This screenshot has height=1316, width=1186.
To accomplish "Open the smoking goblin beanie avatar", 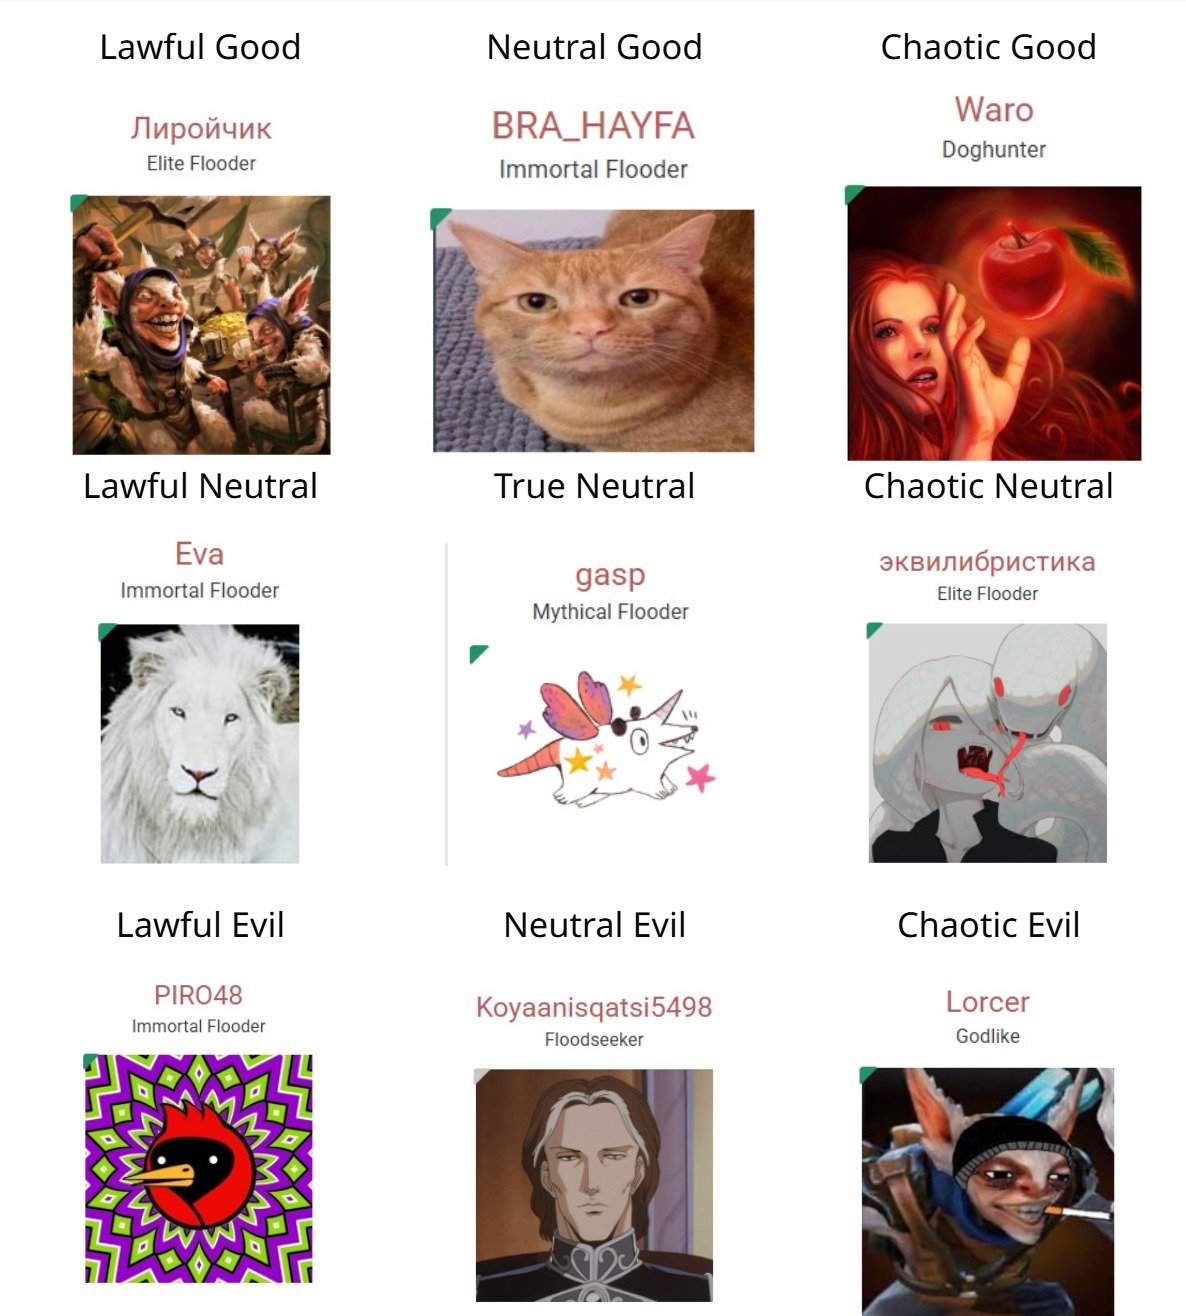I will coord(987,1191).
